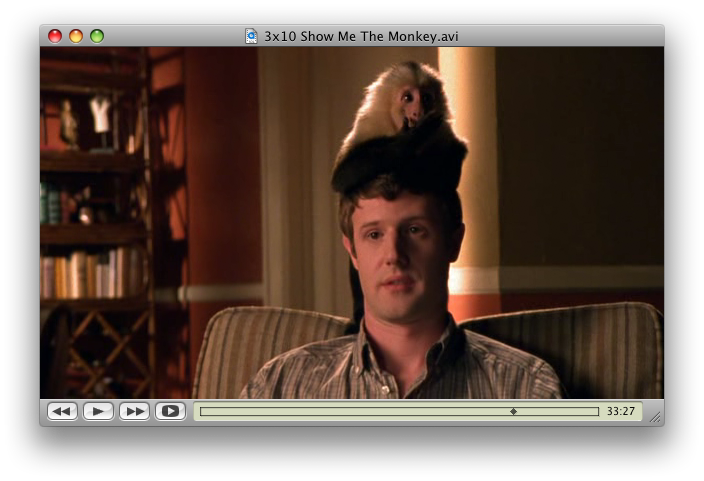Viewport: 704px width, 481px height.
Task: Click the diamond playhead marker
Action: pyautogui.click(x=513, y=411)
